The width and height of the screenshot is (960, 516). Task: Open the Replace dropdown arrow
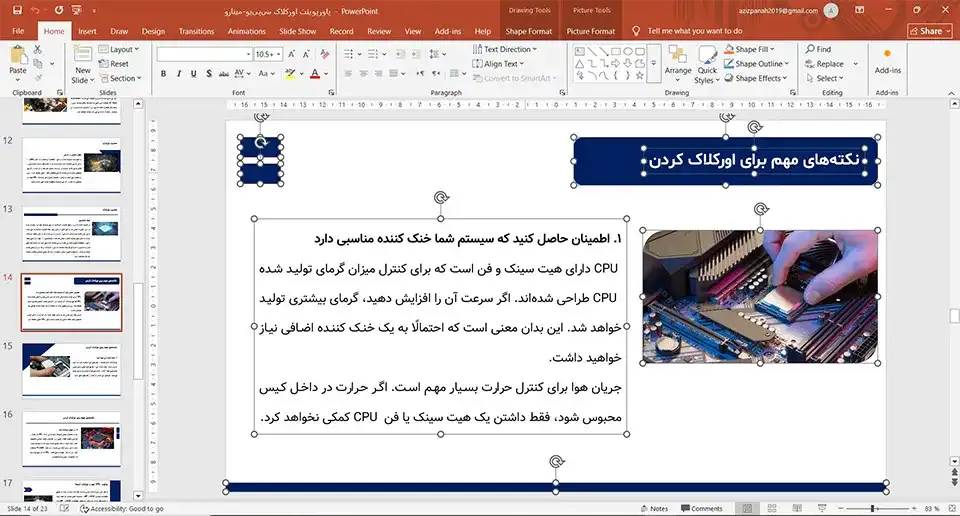click(855, 64)
